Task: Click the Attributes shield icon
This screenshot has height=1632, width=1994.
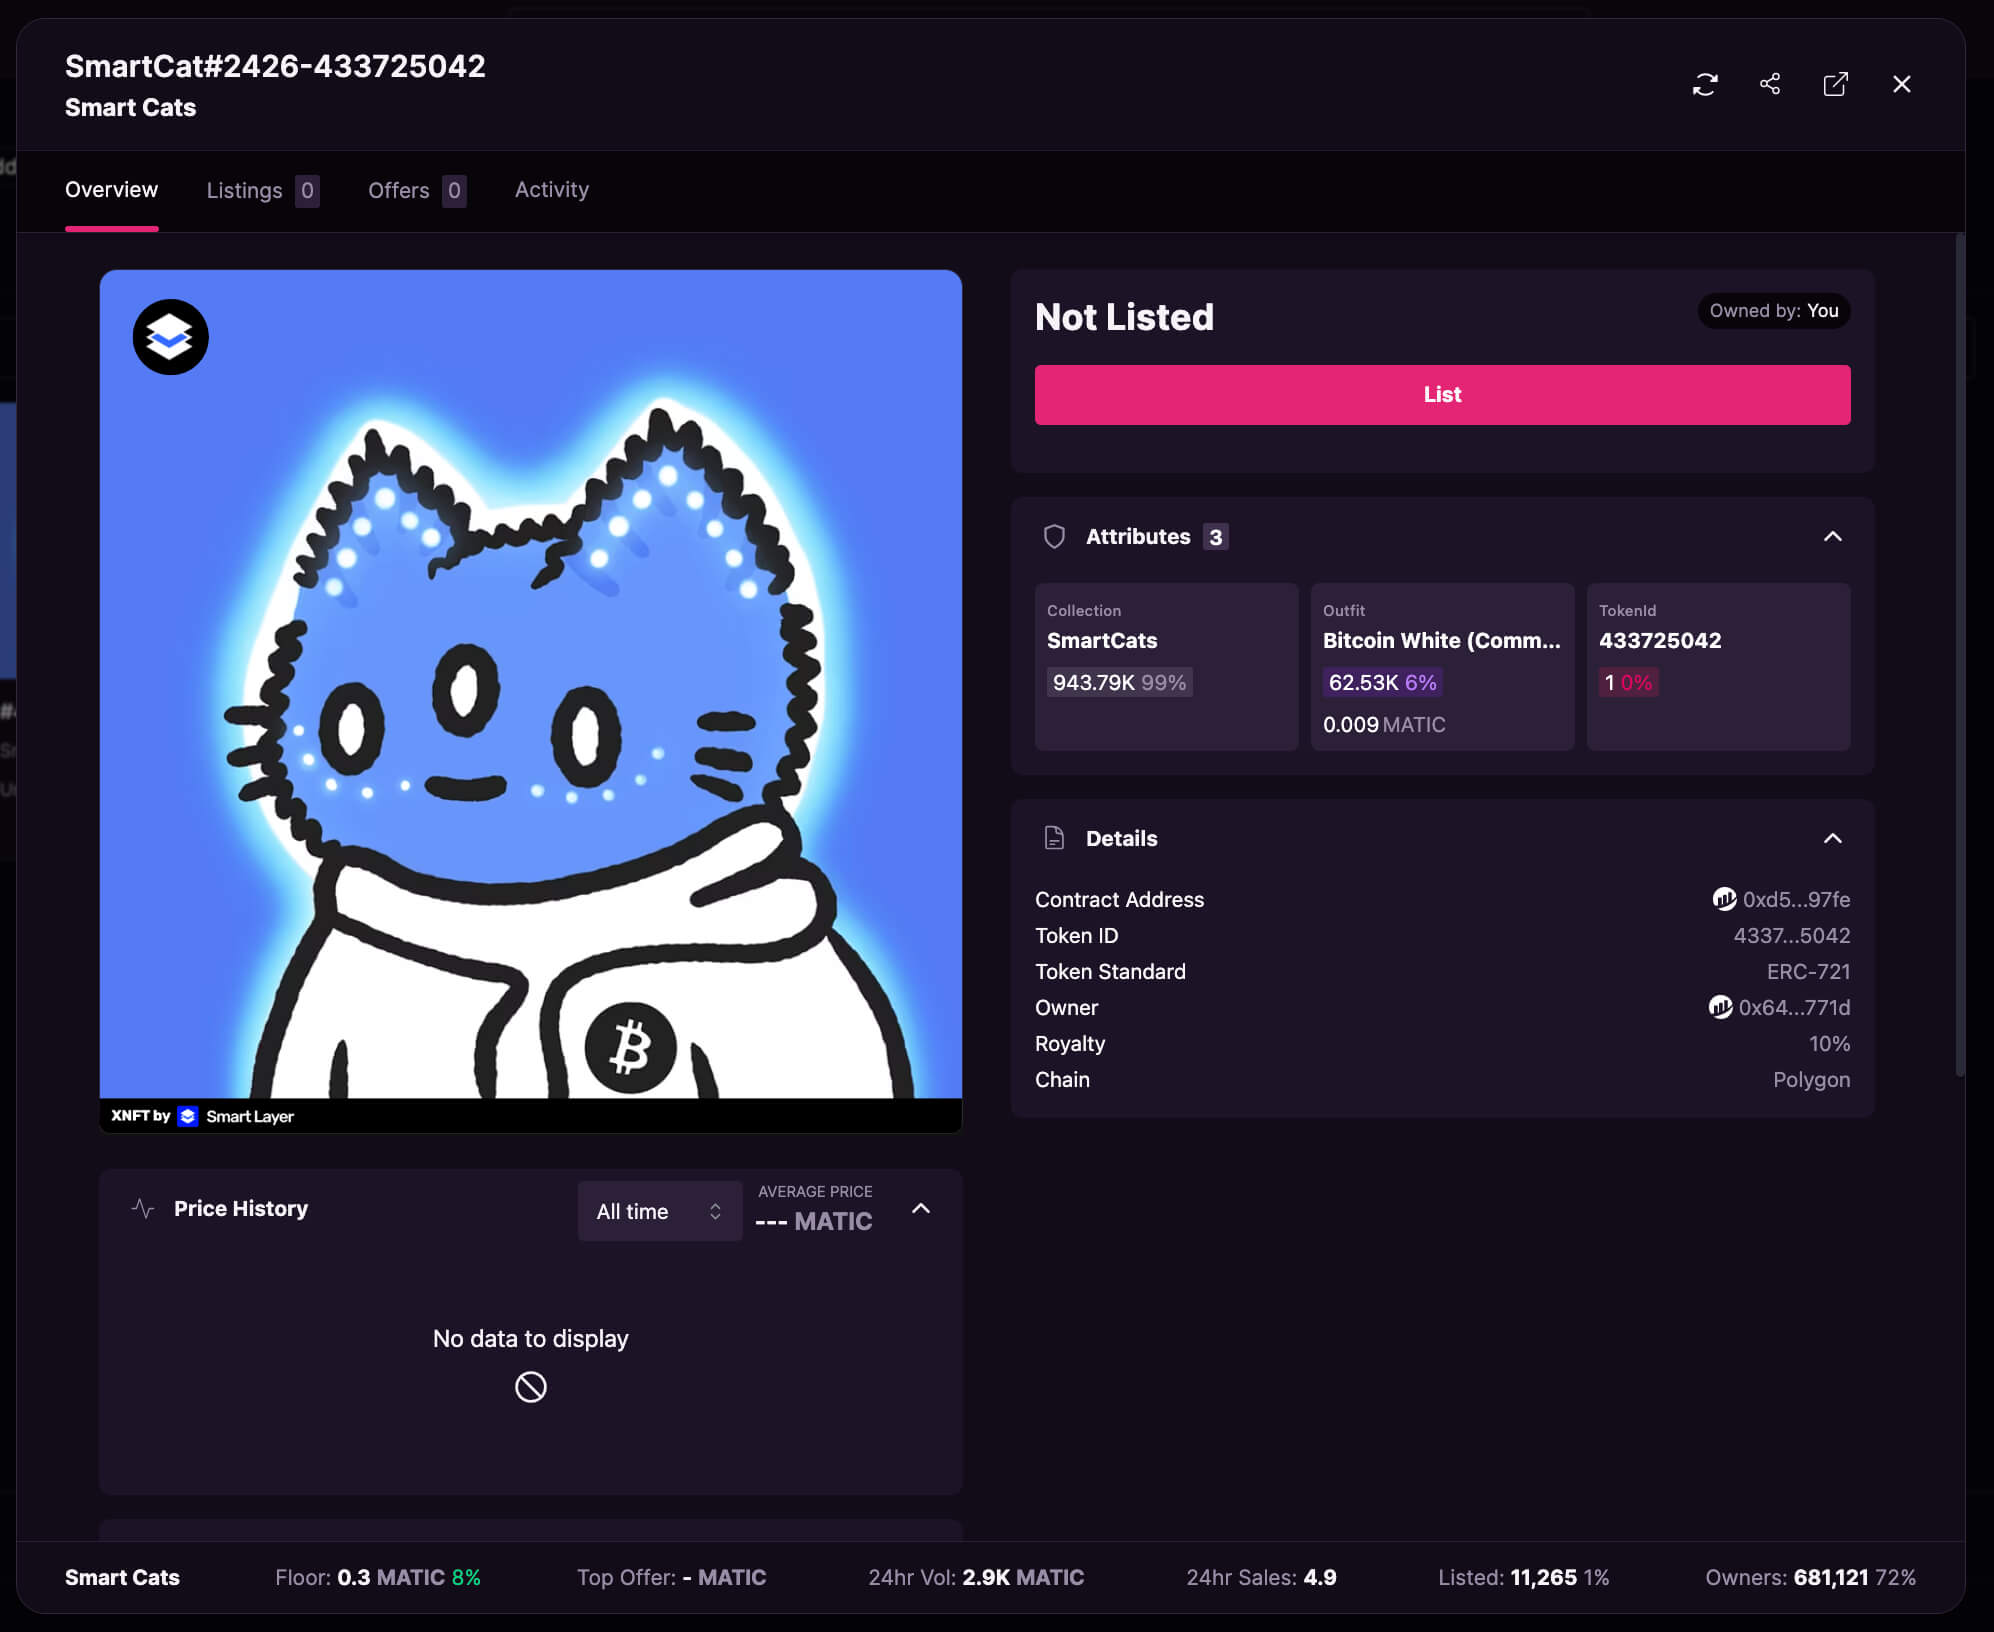Action: (1054, 537)
